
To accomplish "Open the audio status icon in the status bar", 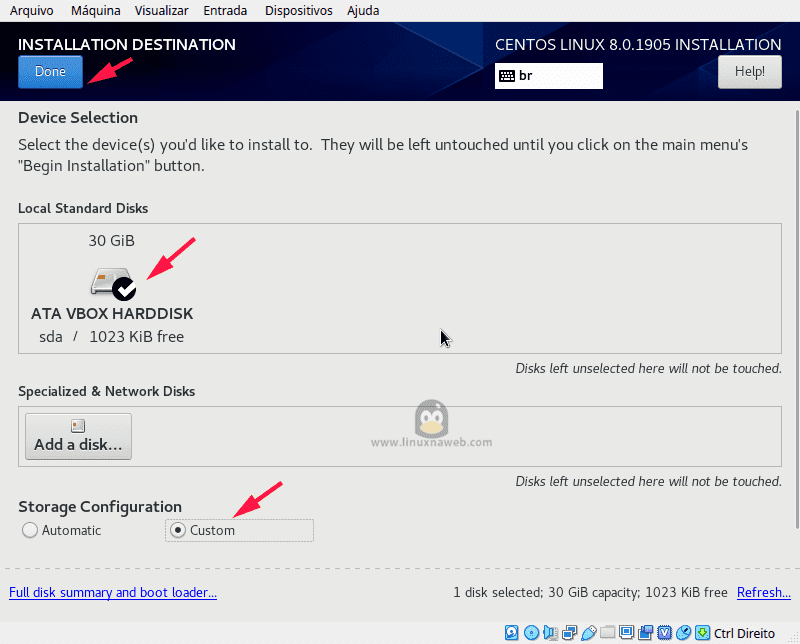I will pos(551,633).
